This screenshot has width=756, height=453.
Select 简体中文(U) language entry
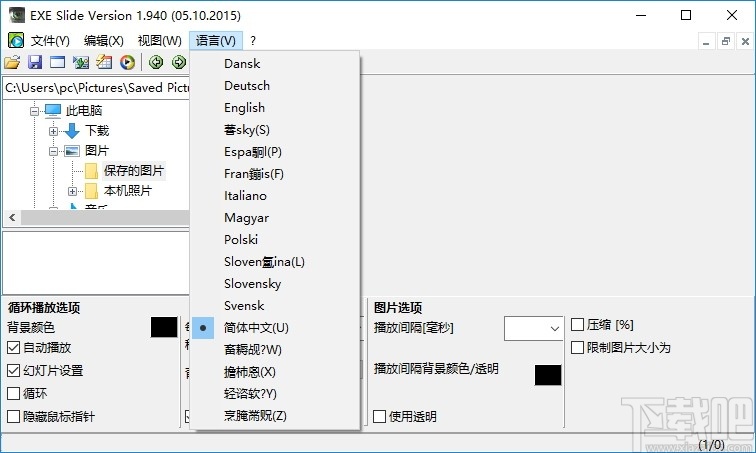tap(275, 328)
